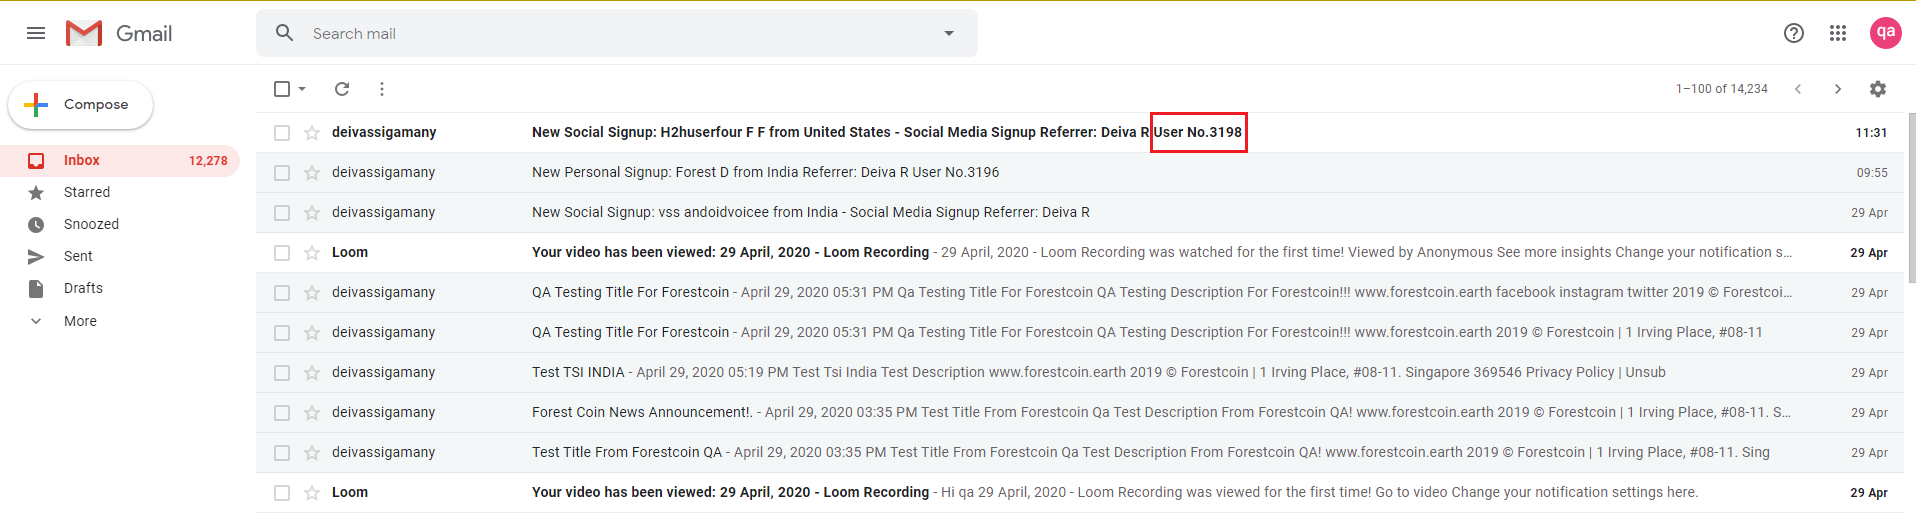1916x516 pixels.
Task: Open the main menu hamburger icon
Action: click(x=36, y=33)
